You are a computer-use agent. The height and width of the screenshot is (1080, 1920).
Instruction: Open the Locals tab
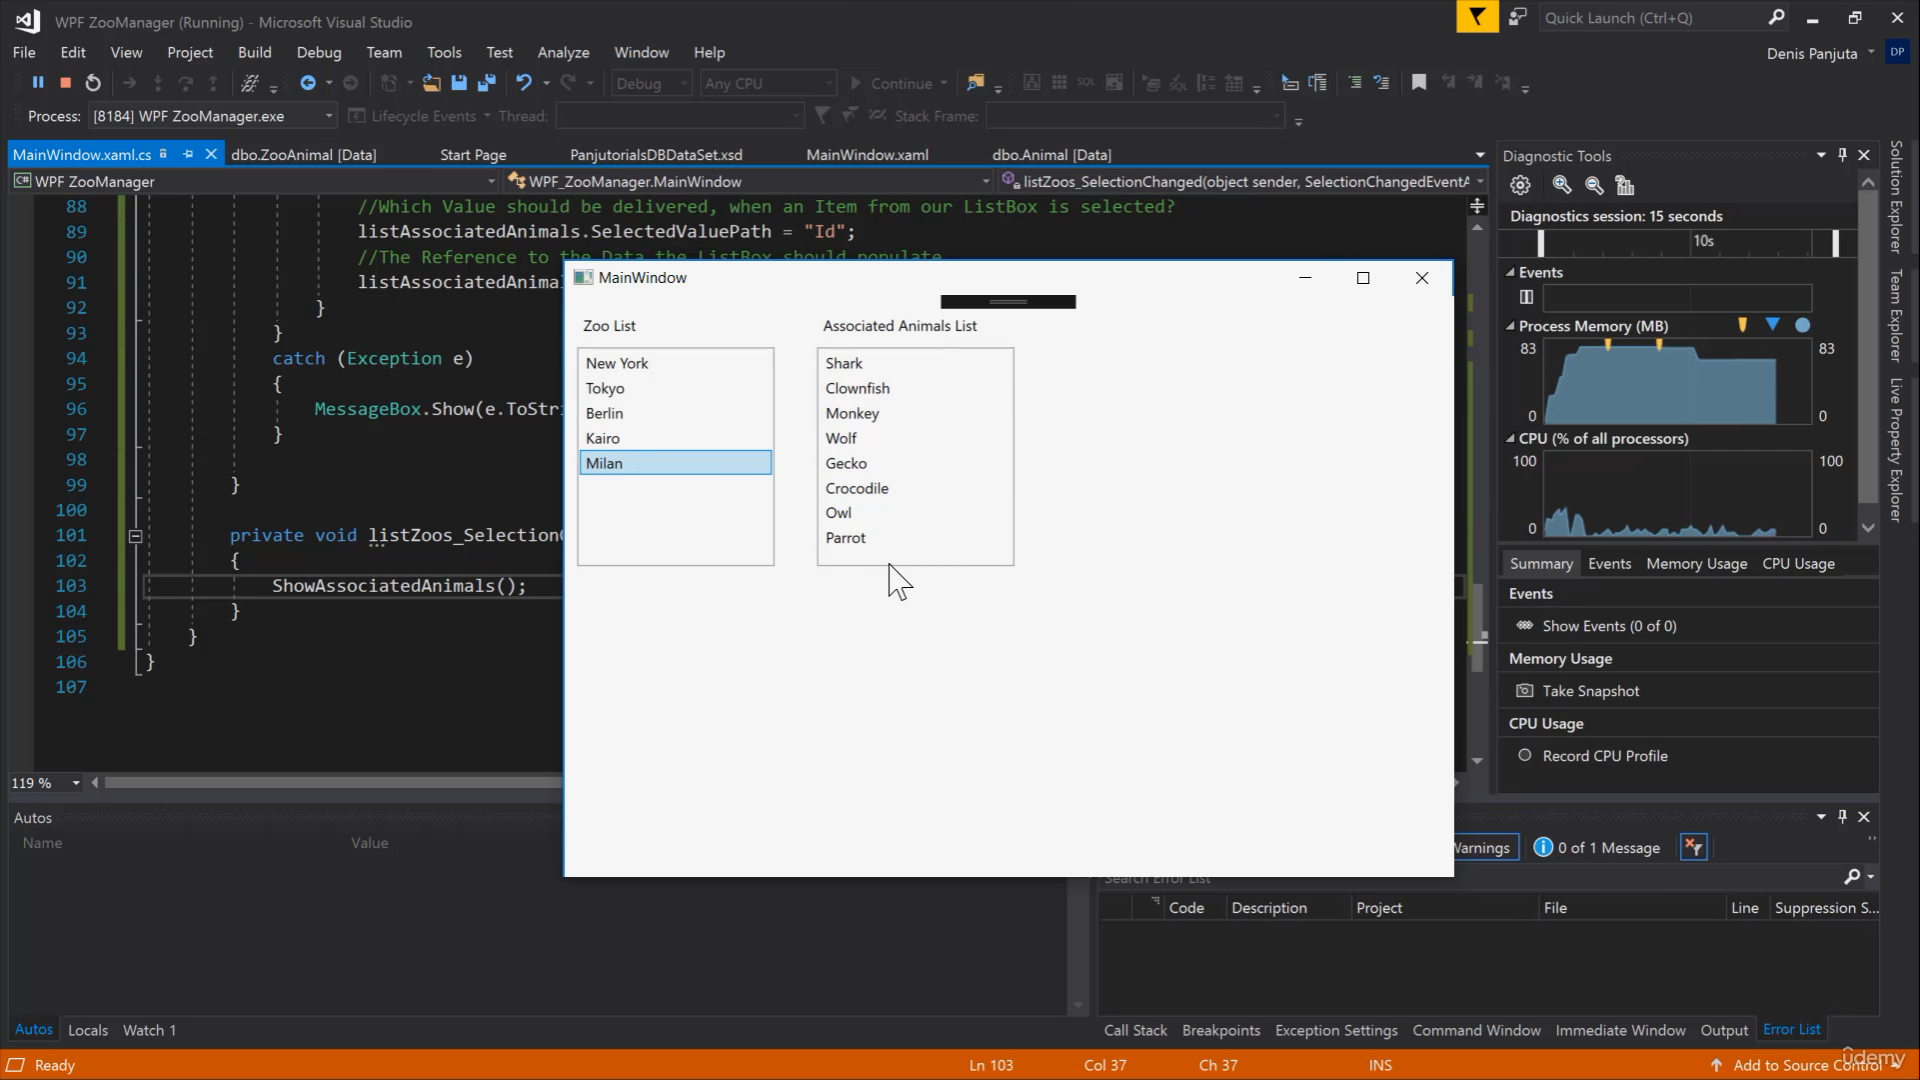(x=88, y=1030)
